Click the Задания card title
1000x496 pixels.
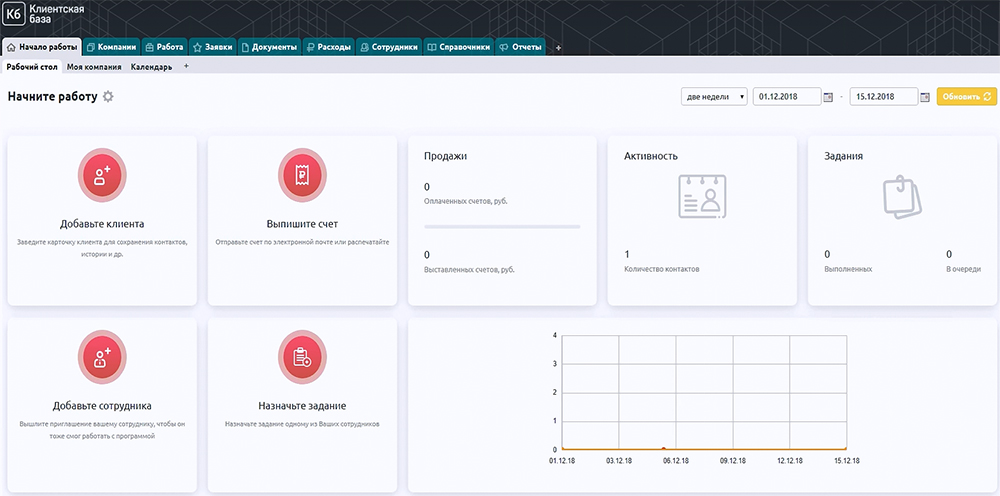[x=843, y=156]
